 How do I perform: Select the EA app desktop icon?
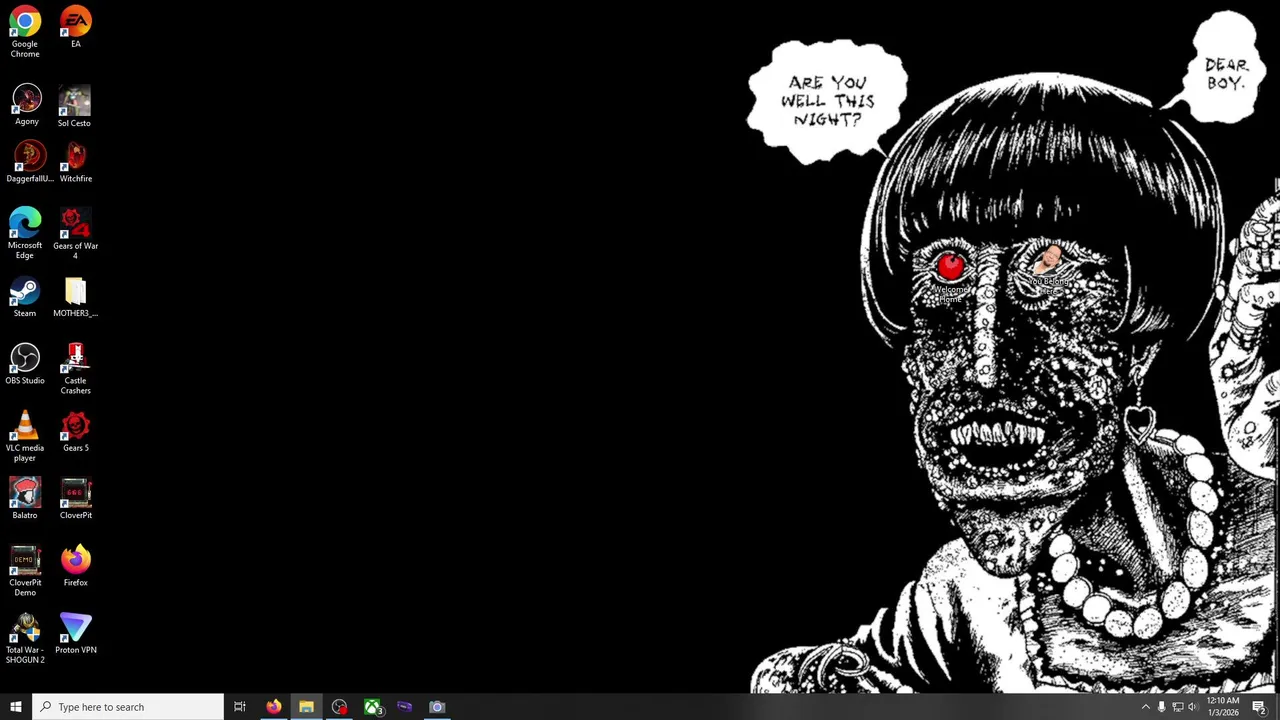click(x=75, y=27)
